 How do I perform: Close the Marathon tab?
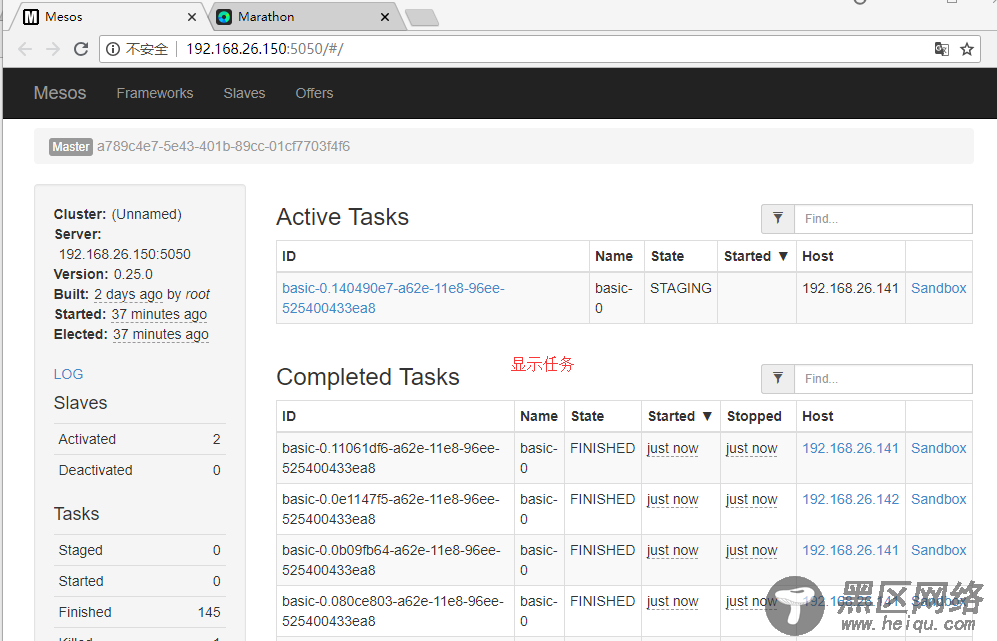pyautogui.click(x=385, y=17)
